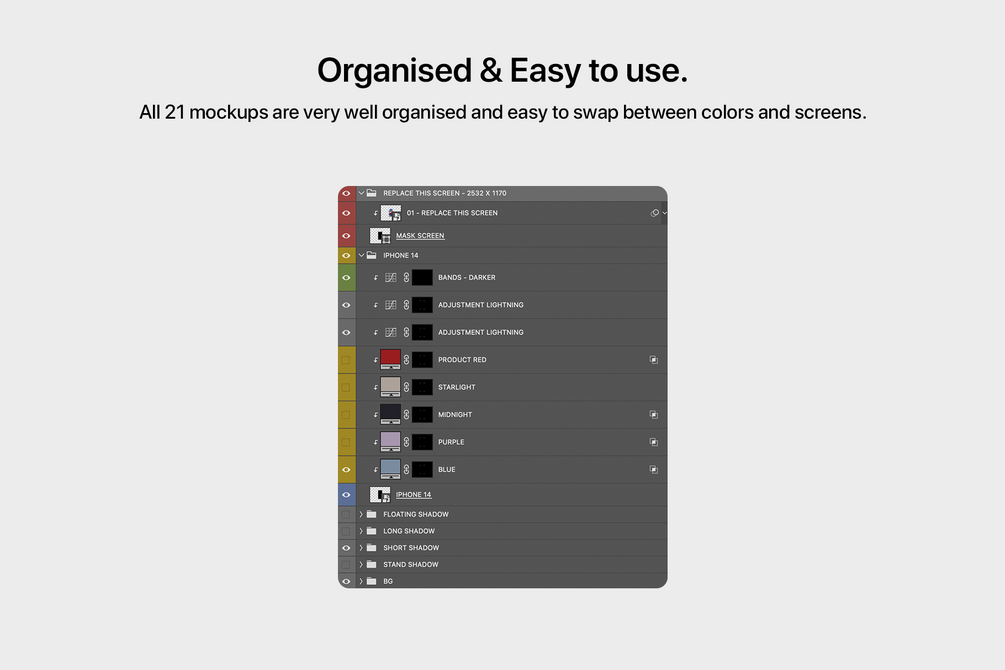
Task: Hide the Blue color layer
Action: (x=346, y=469)
